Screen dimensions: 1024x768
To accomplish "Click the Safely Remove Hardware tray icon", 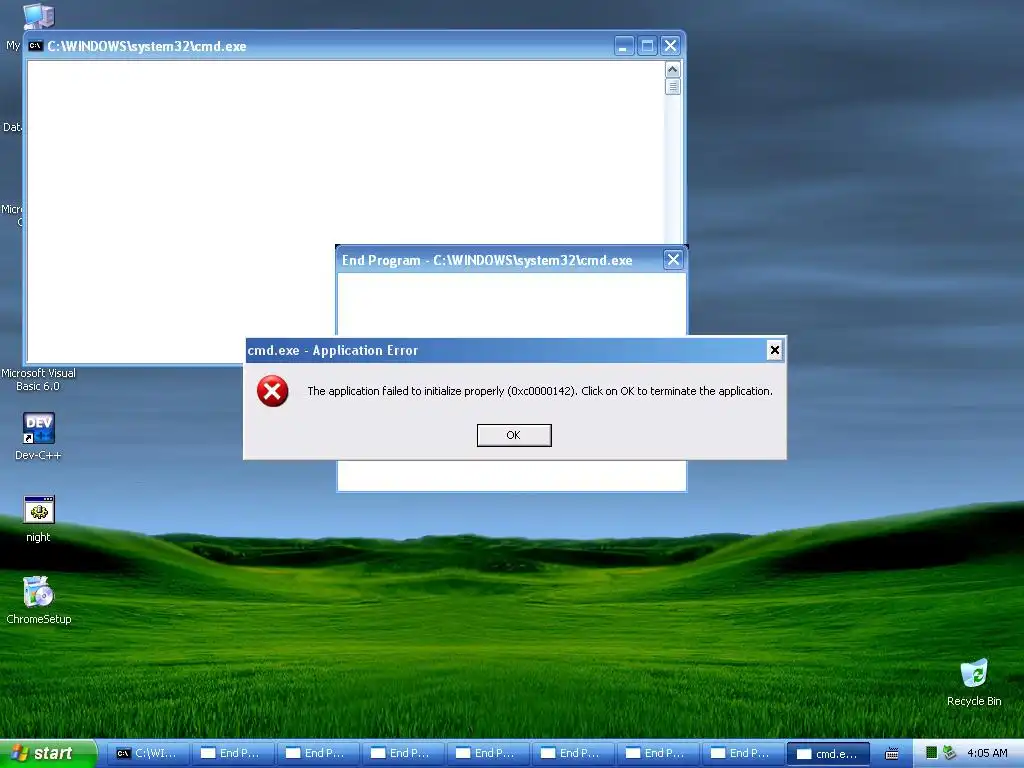I will click(950, 753).
